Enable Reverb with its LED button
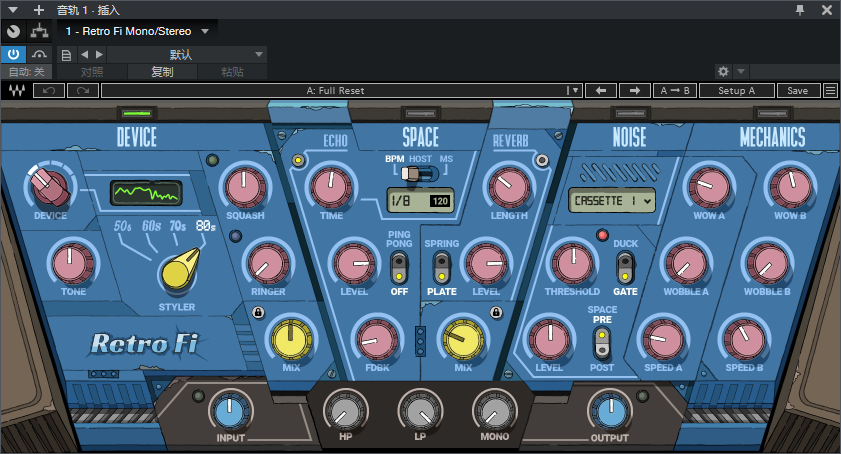841x454 pixels. click(x=542, y=160)
